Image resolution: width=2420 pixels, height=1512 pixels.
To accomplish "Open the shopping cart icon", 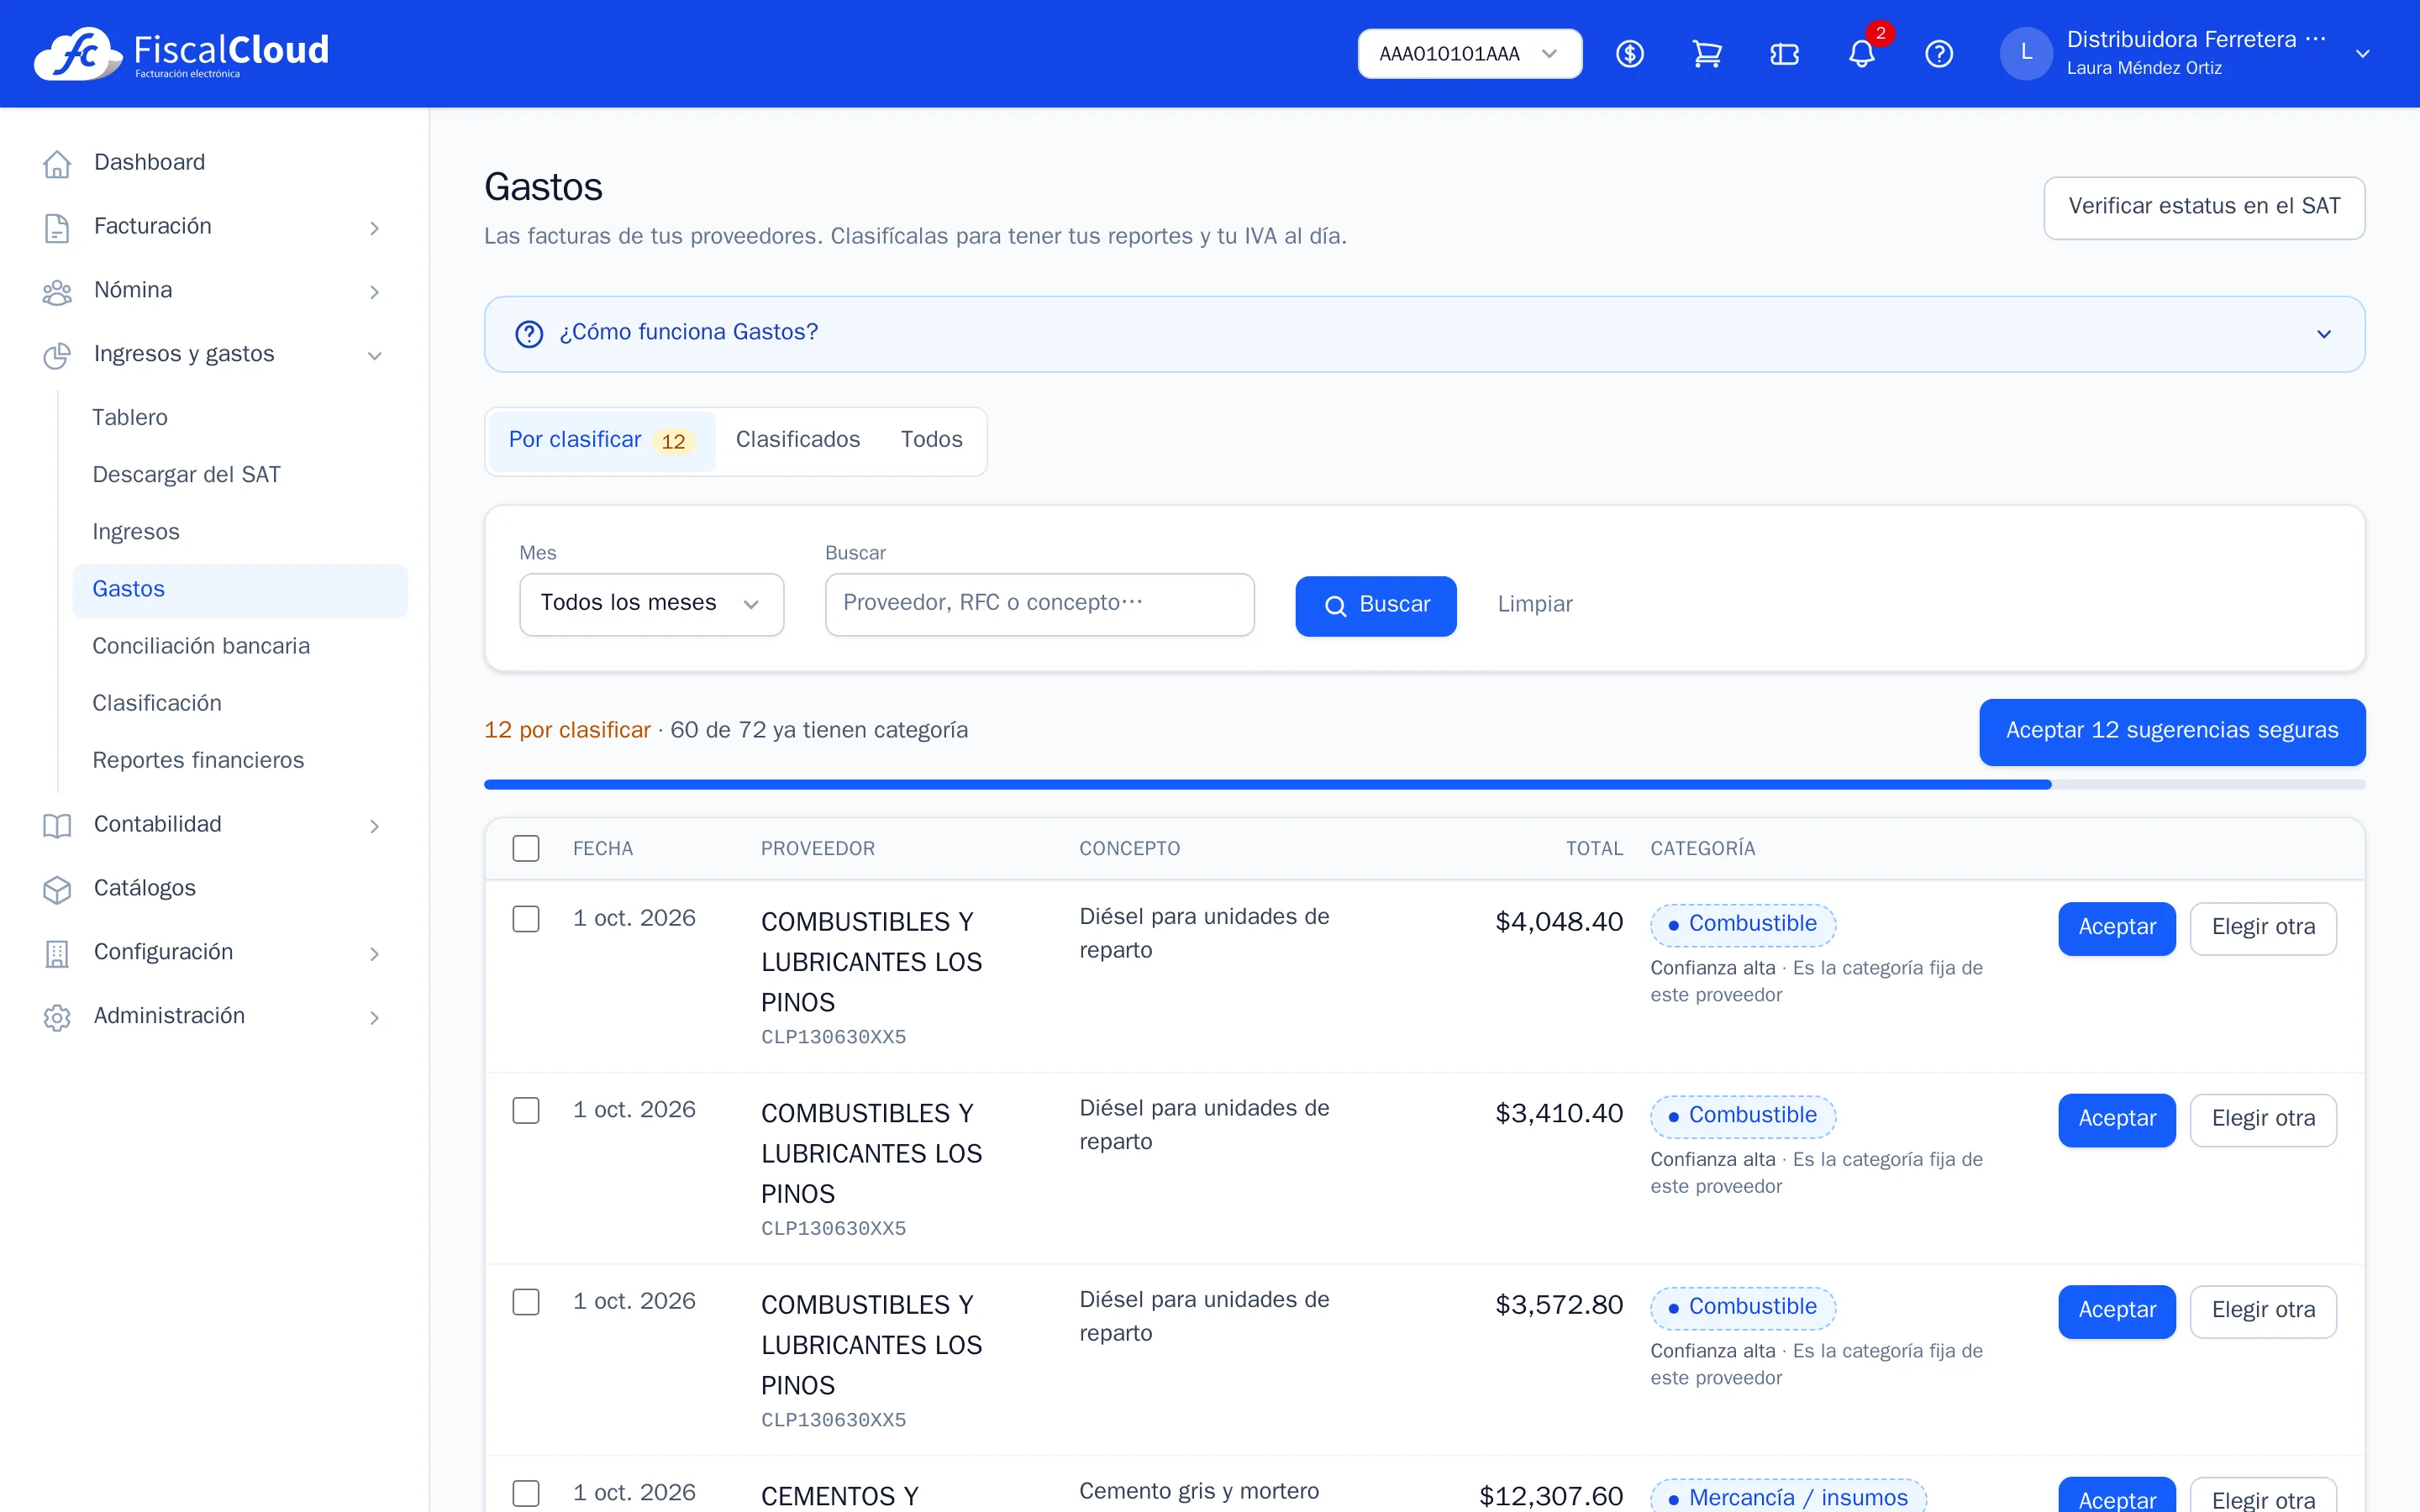I will [x=1707, y=54].
